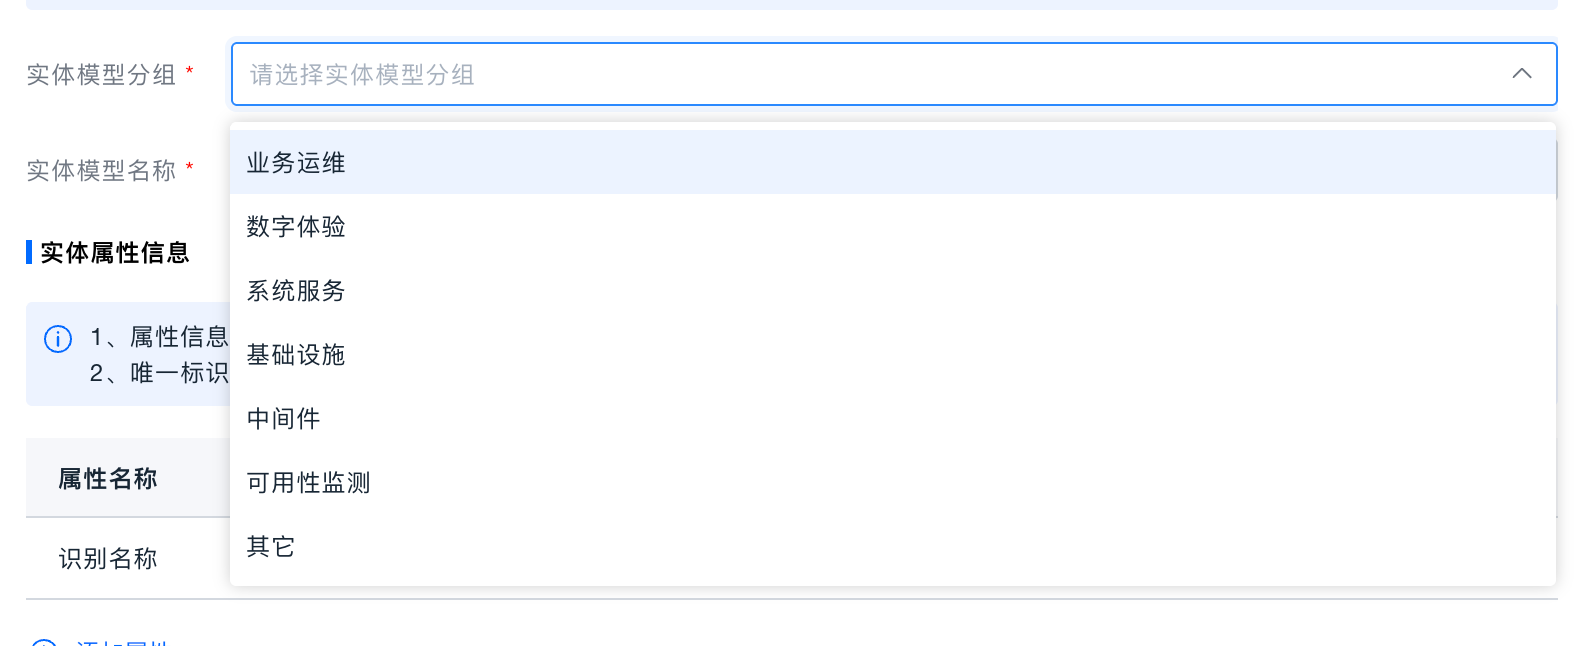The width and height of the screenshot is (1582, 646).
Task: Click the 实体模型名称 field label
Action: [x=101, y=171]
